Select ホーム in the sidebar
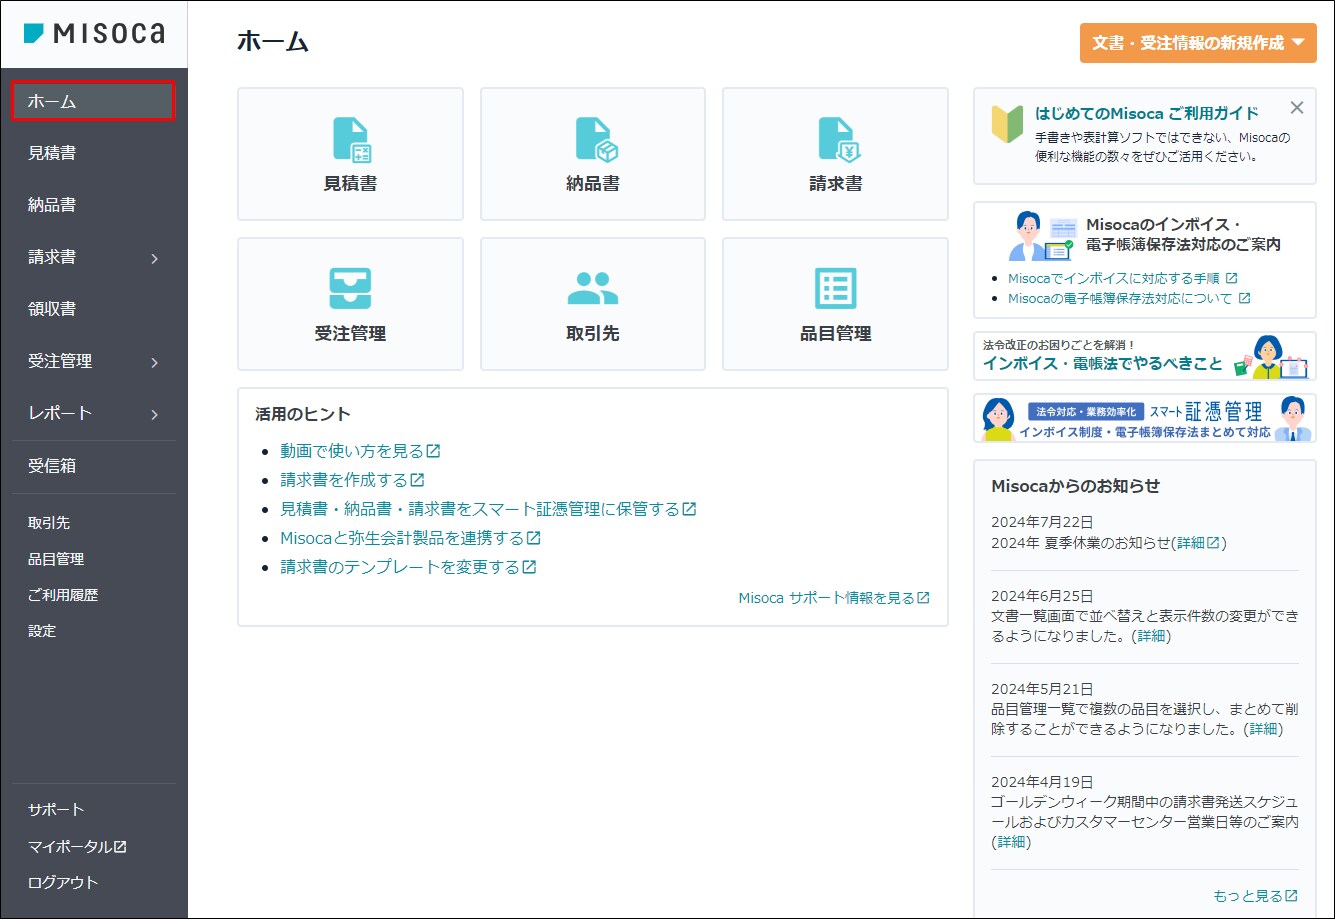 coord(93,101)
